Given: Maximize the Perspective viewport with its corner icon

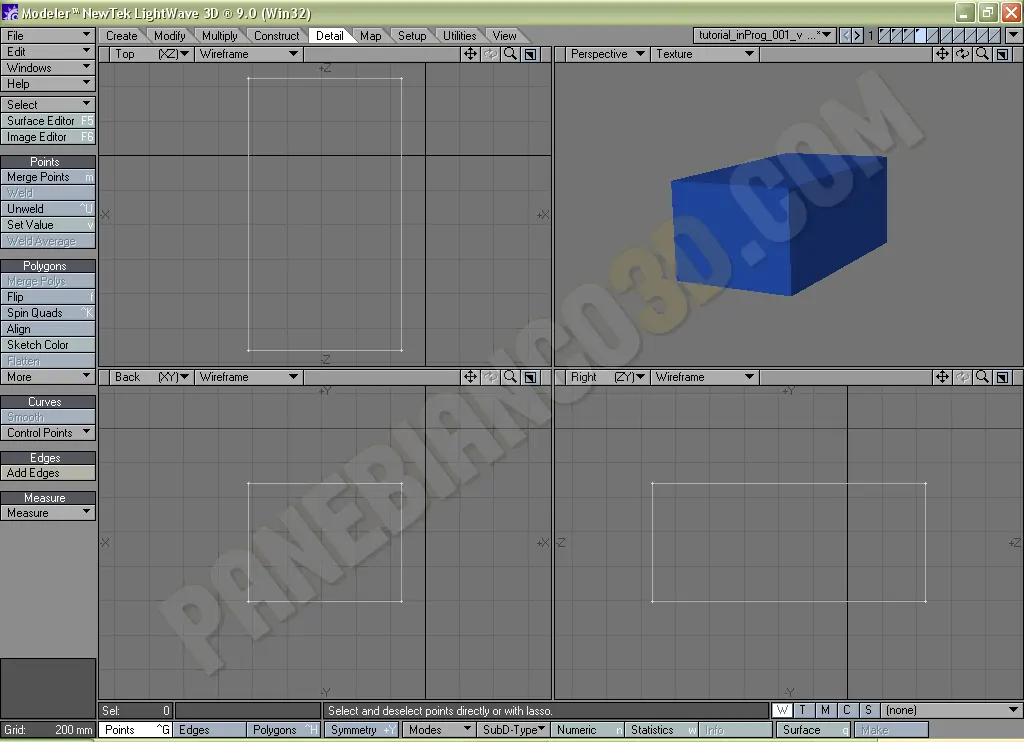Looking at the screenshot, I should tap(1002, 54).
